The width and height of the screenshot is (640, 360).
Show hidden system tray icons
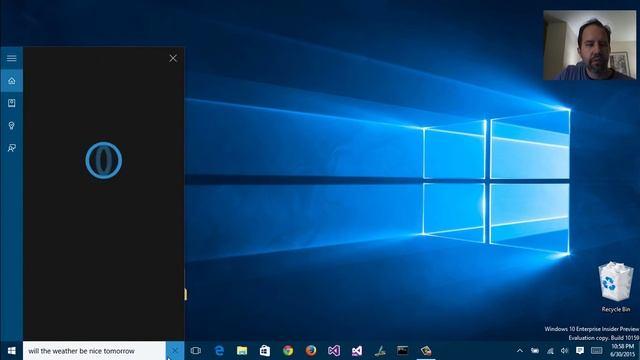click(x=520, y=351)
